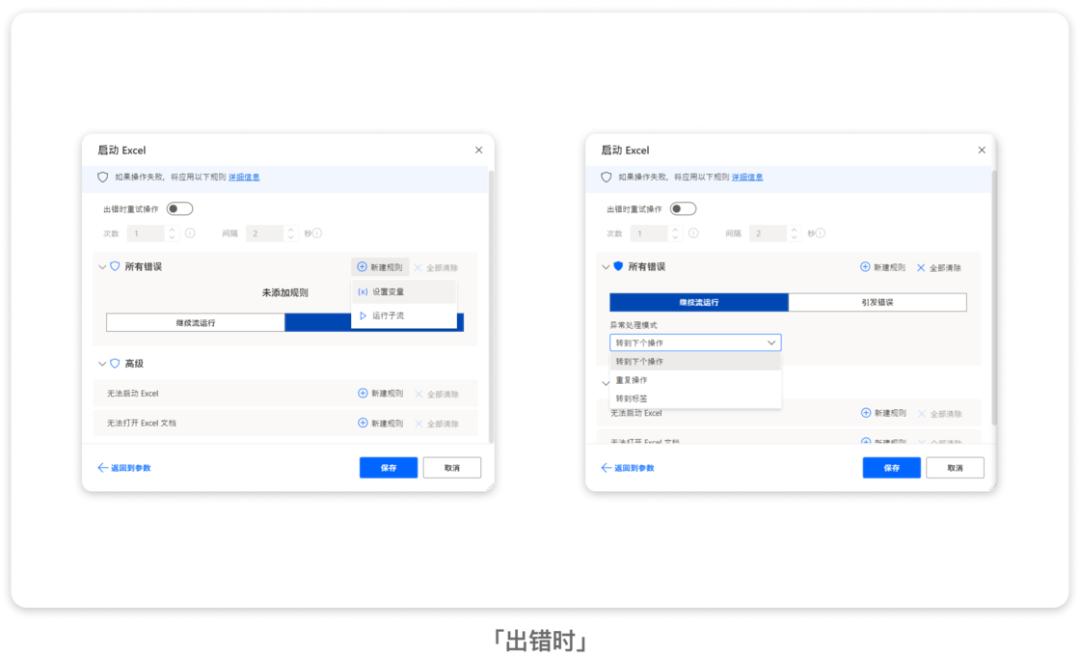Image resolution: width=1080 pixels, height=657 pixels.
Task: Add 新建规则 for 无法启动 Excel, left dialog
Action: click(x=380, y=393)
